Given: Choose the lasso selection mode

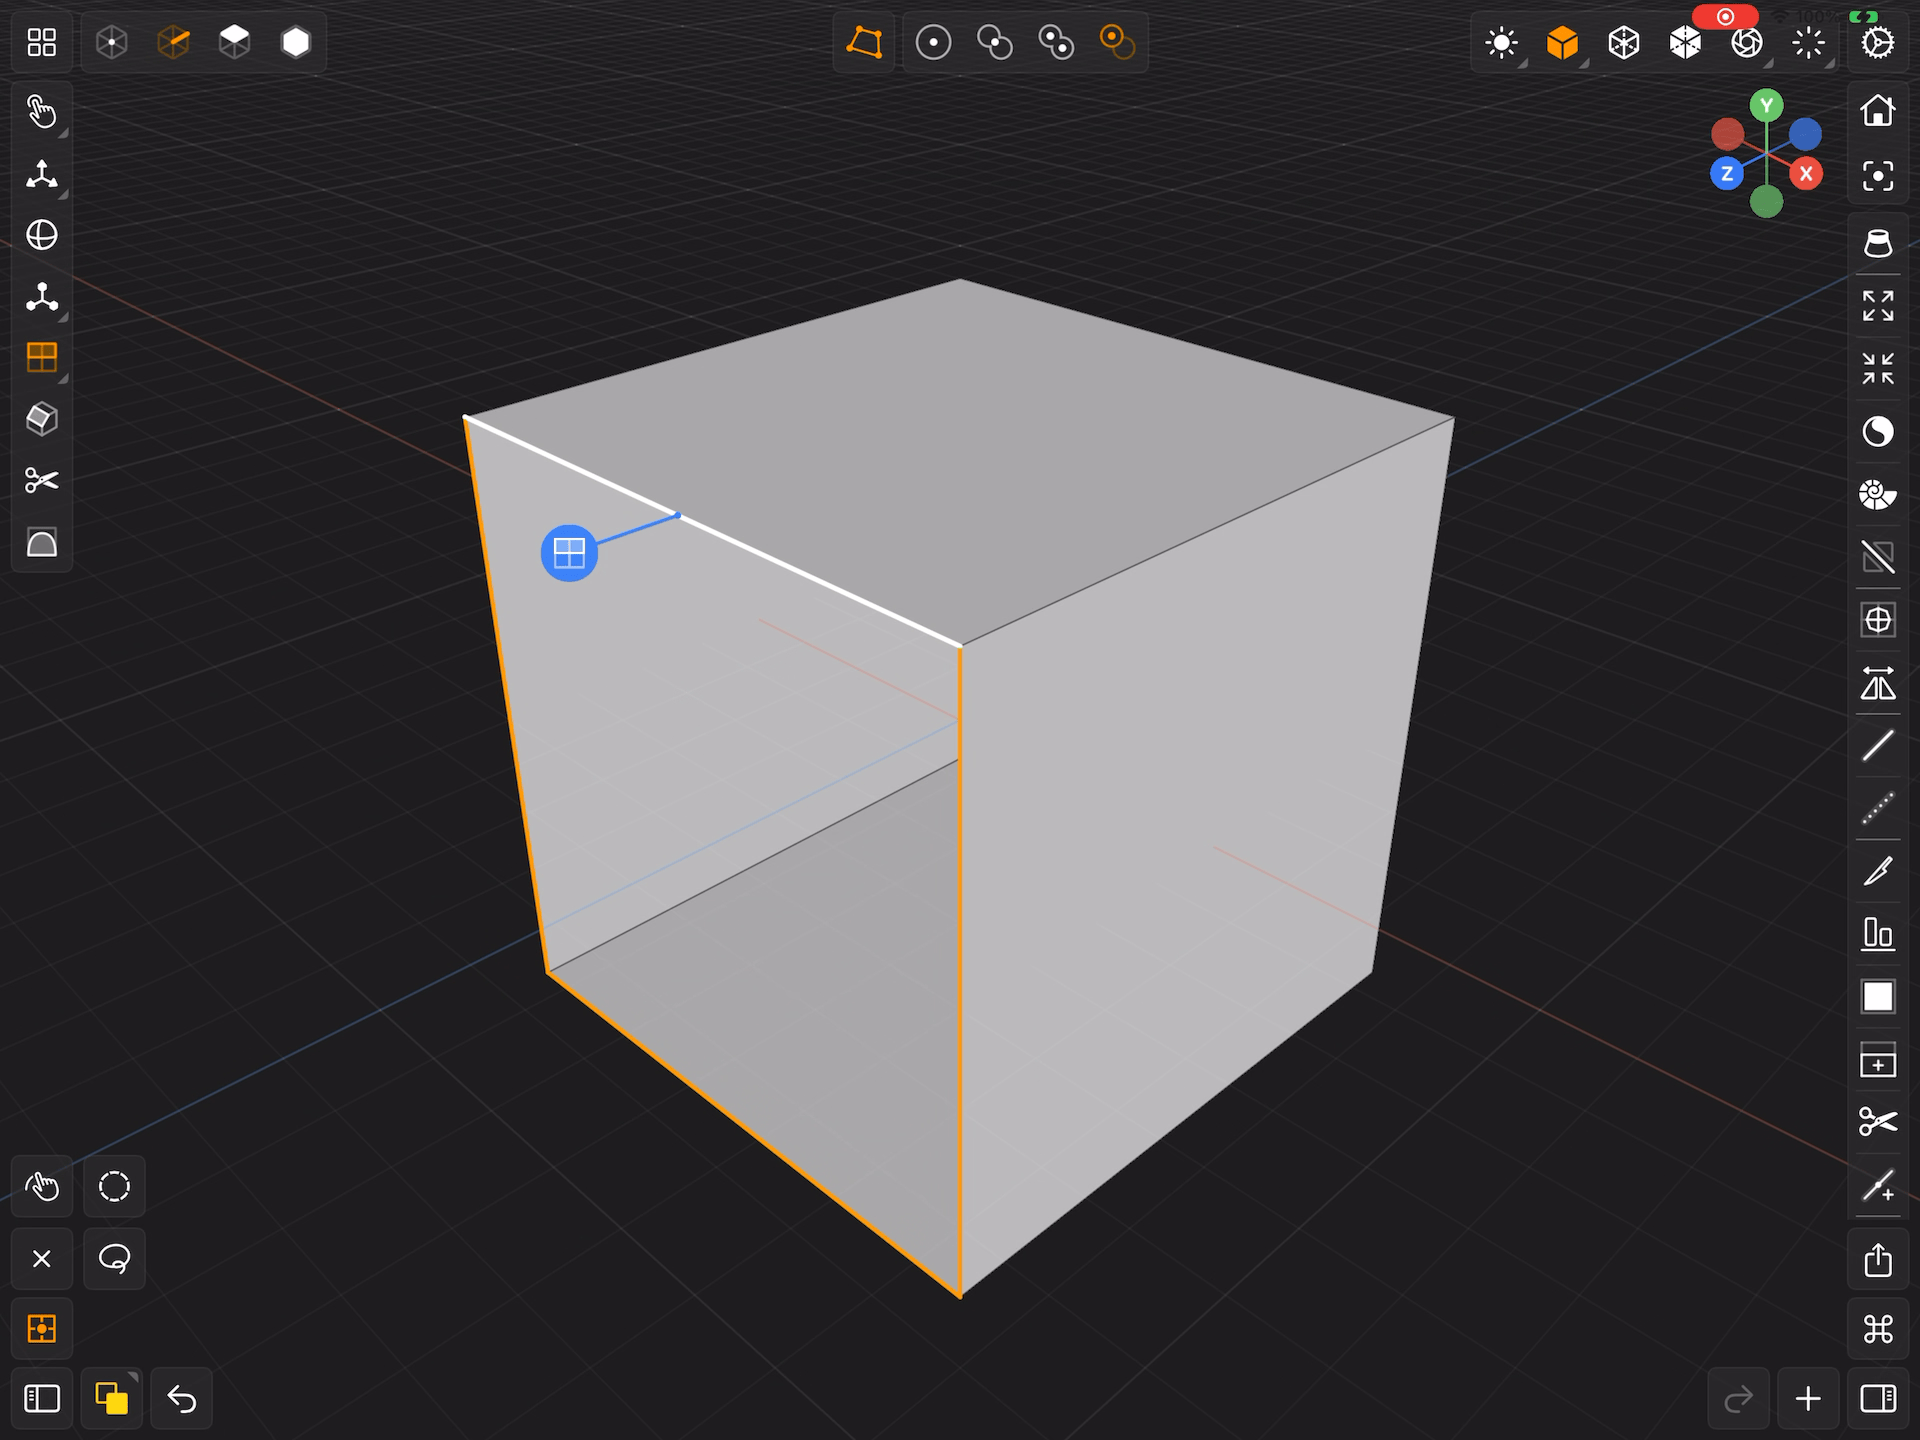Looking at the screenshot, I should click(114, 1259).
